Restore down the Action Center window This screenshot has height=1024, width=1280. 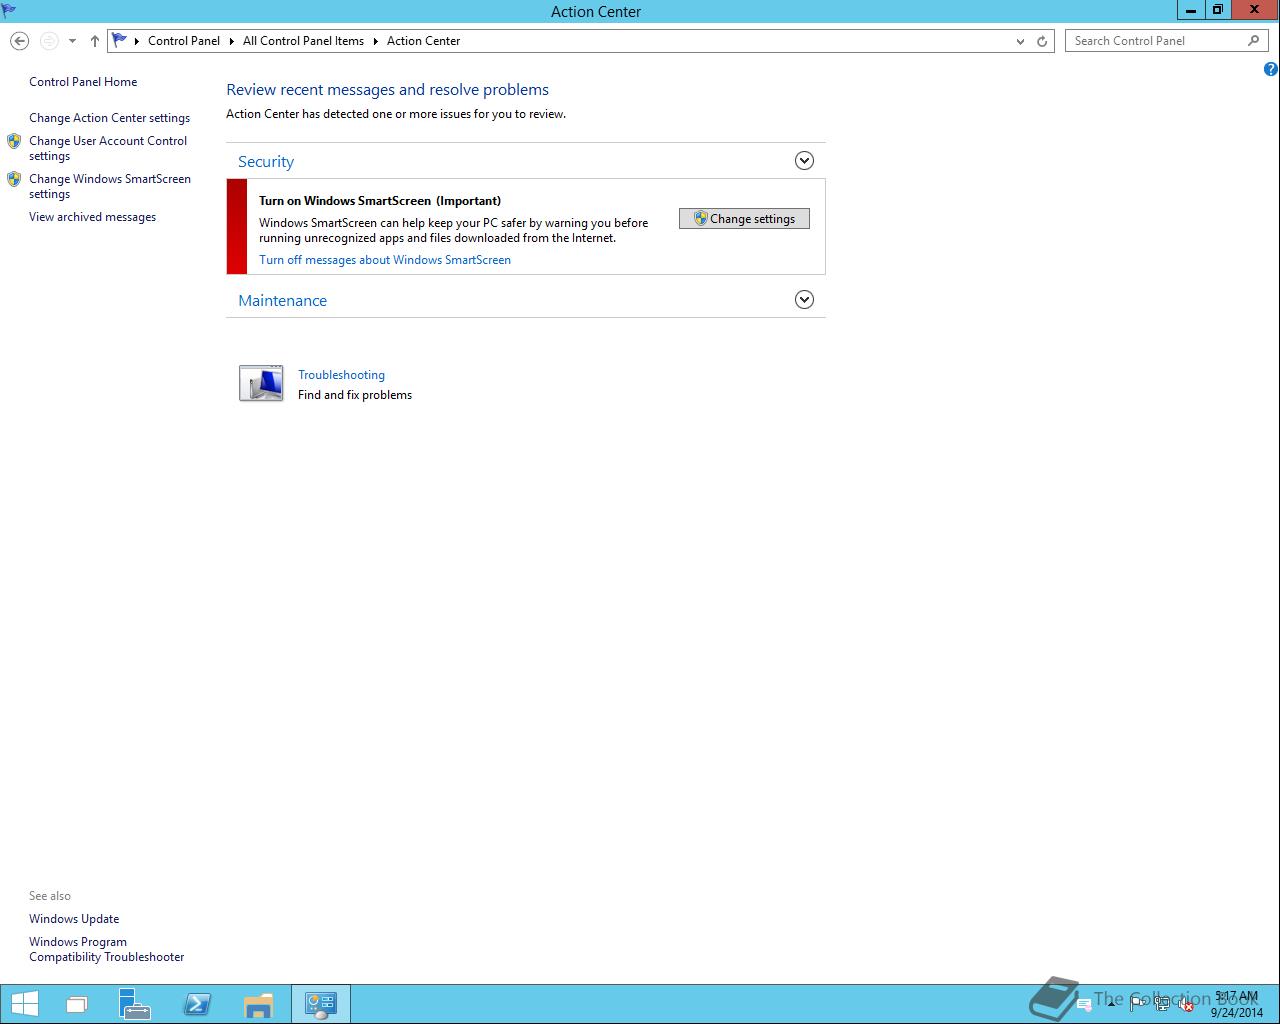coord(1217,10)
